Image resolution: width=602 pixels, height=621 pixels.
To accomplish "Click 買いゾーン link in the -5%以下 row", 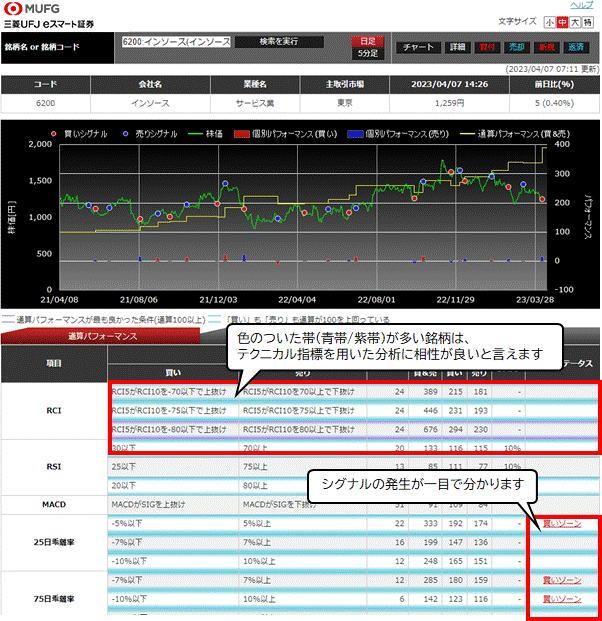I will [x=562, y=524].
